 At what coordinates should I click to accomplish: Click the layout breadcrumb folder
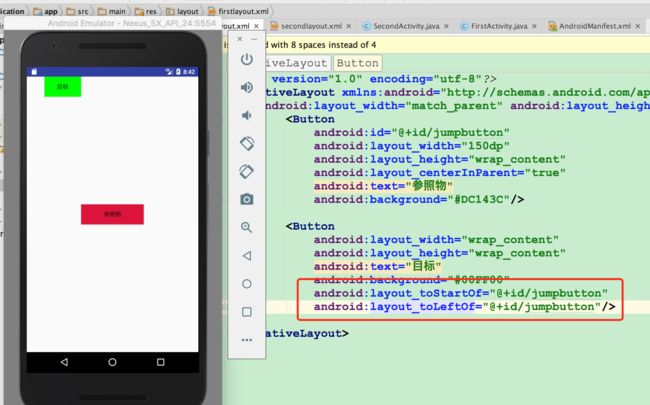182,11
